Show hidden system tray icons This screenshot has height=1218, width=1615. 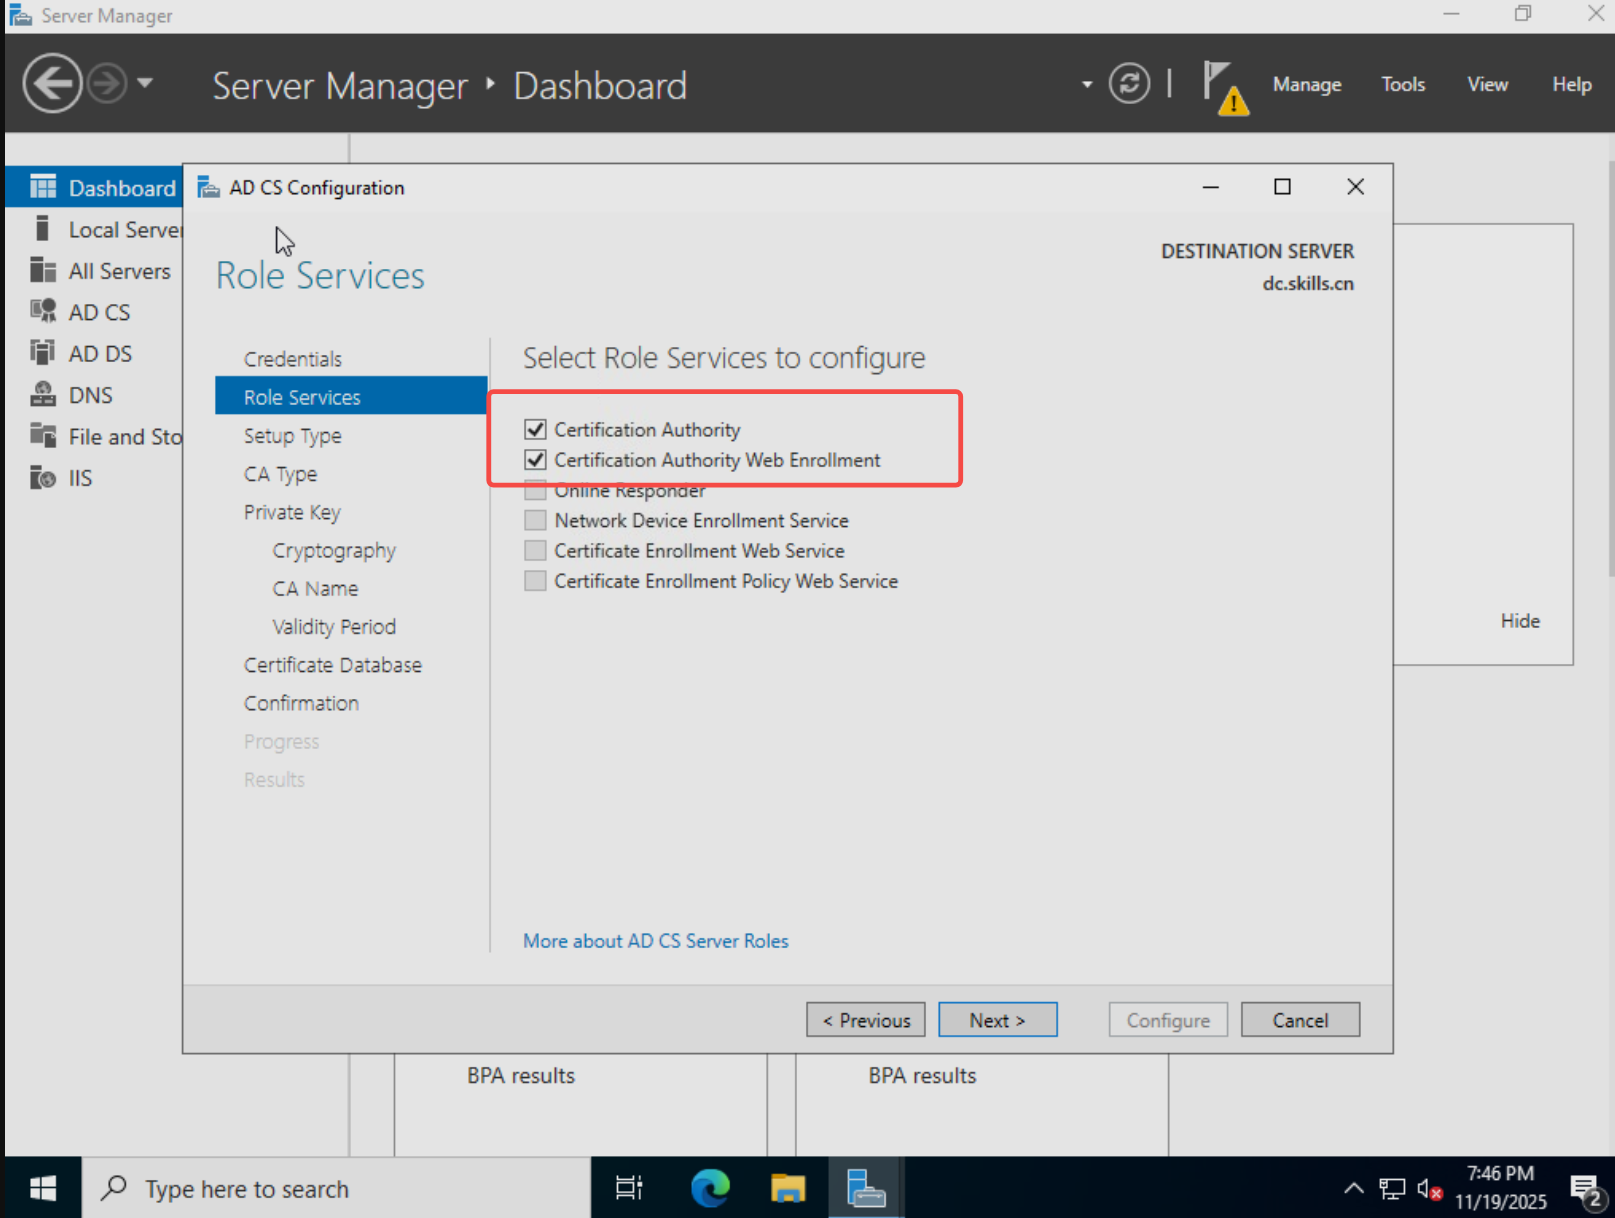(1353, 1188)
